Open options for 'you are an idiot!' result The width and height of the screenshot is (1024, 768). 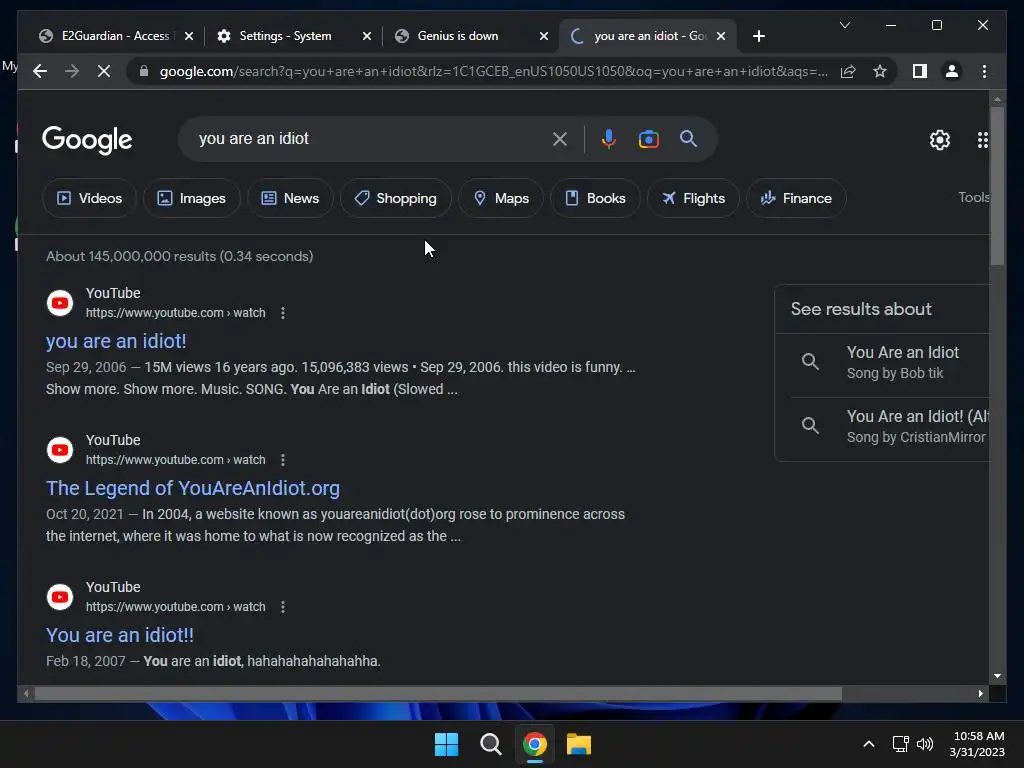[283, 313]
